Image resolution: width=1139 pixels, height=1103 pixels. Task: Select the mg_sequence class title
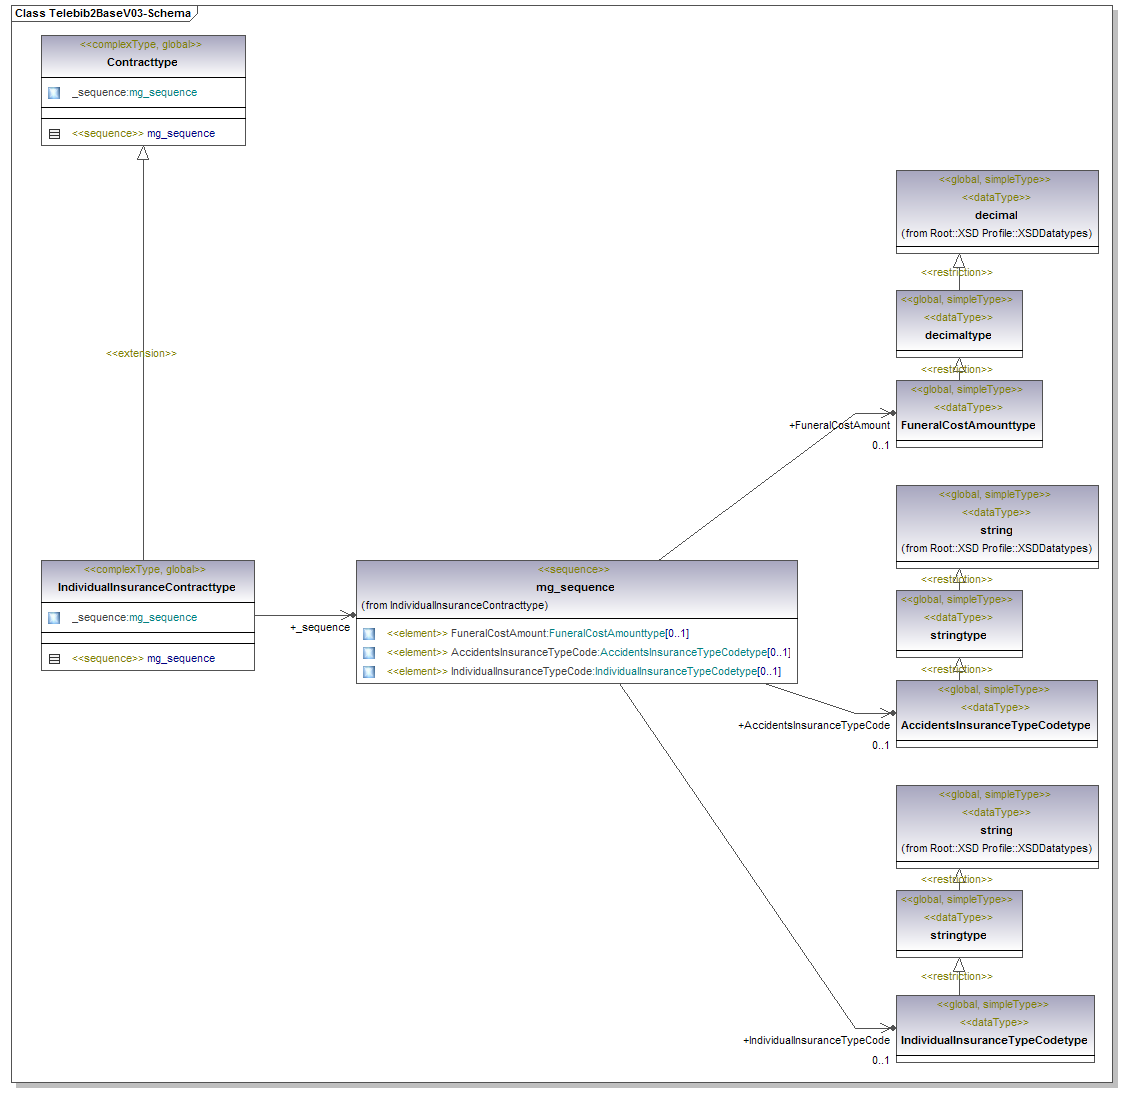click(x=575, y=587)
